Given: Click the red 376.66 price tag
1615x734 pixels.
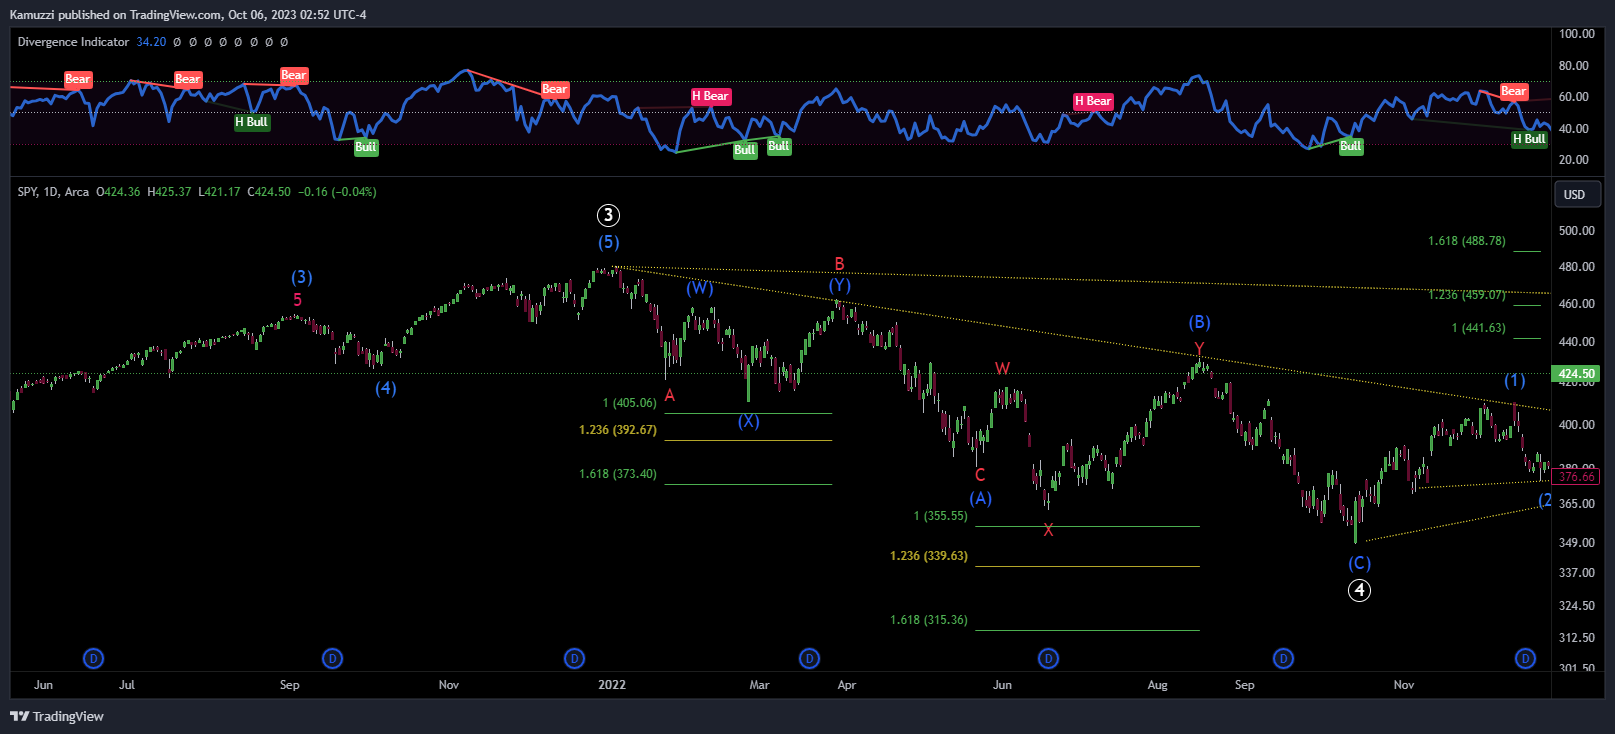Looking at the screenshot, I should tap(1576, 477).
